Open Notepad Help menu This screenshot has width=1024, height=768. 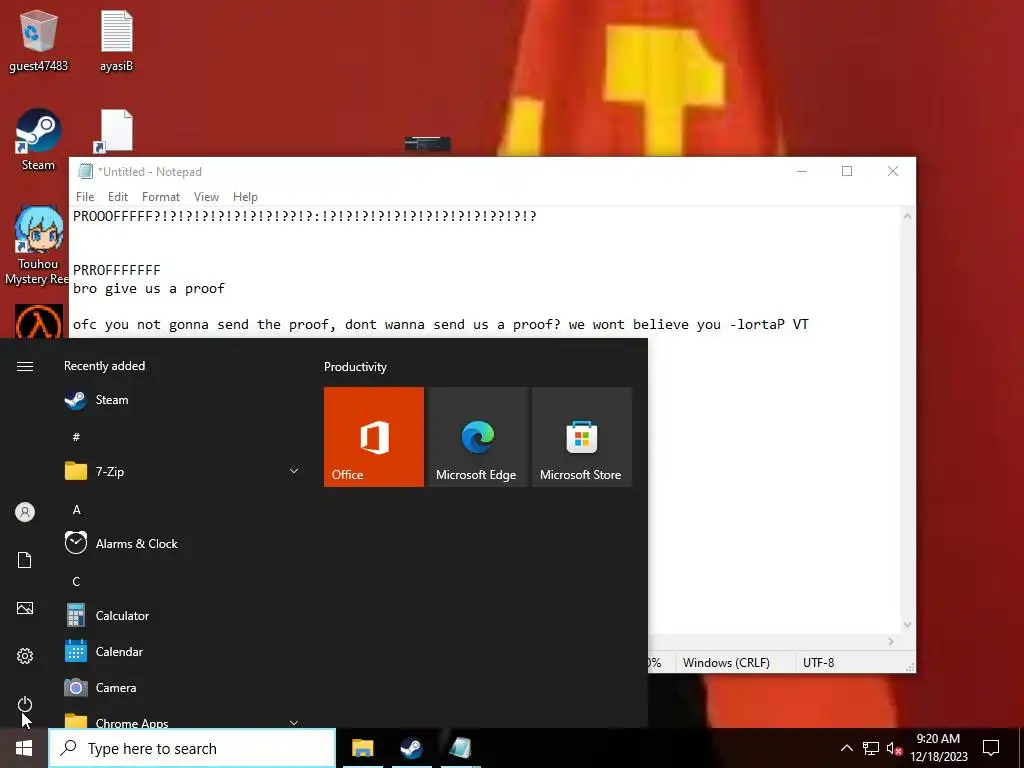tap(246, 197)
